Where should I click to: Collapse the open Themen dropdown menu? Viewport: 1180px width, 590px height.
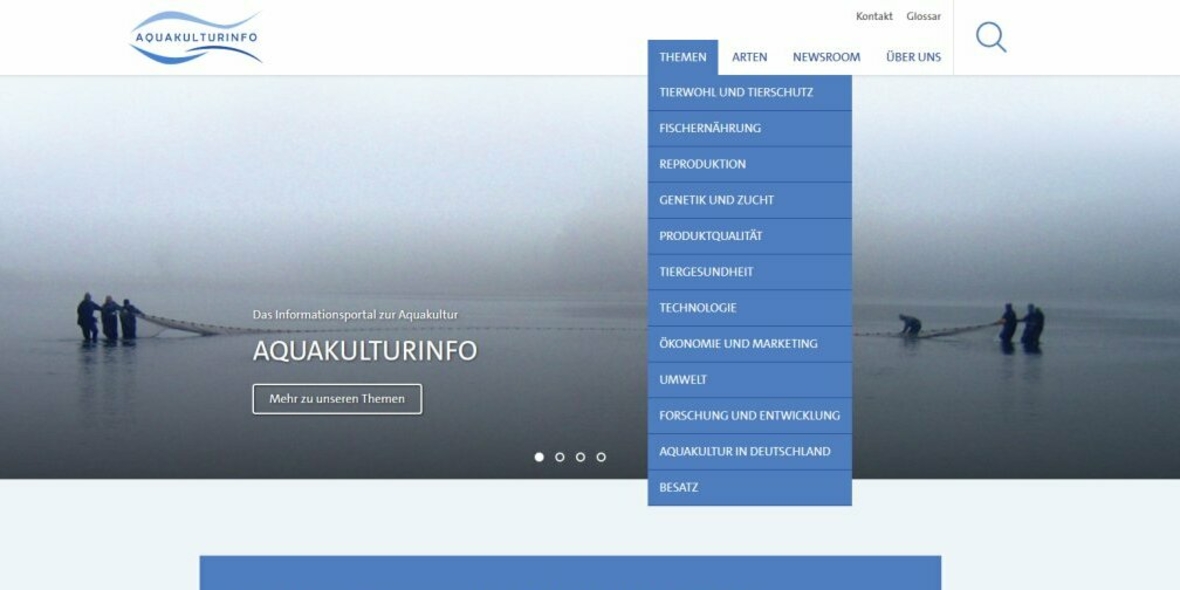(x=682, y=57)
